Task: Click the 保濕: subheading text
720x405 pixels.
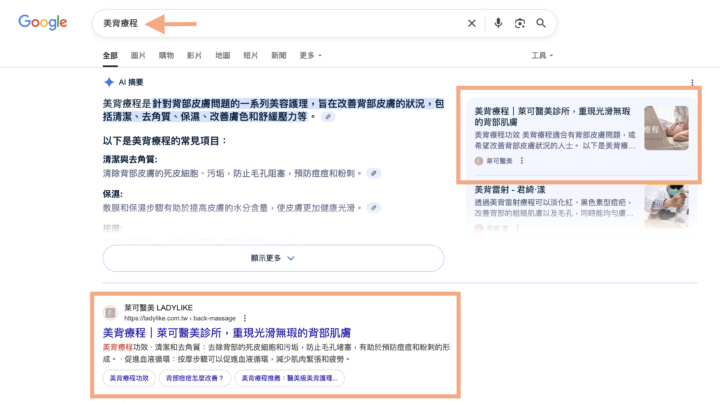Action: (112, 194)
